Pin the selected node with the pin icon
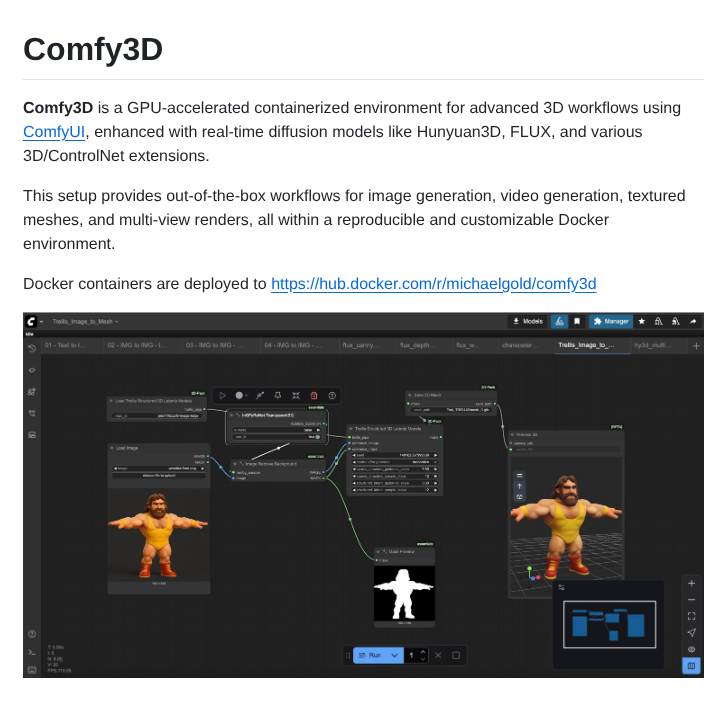The image size is (704, 703). [x=278, y=395]
